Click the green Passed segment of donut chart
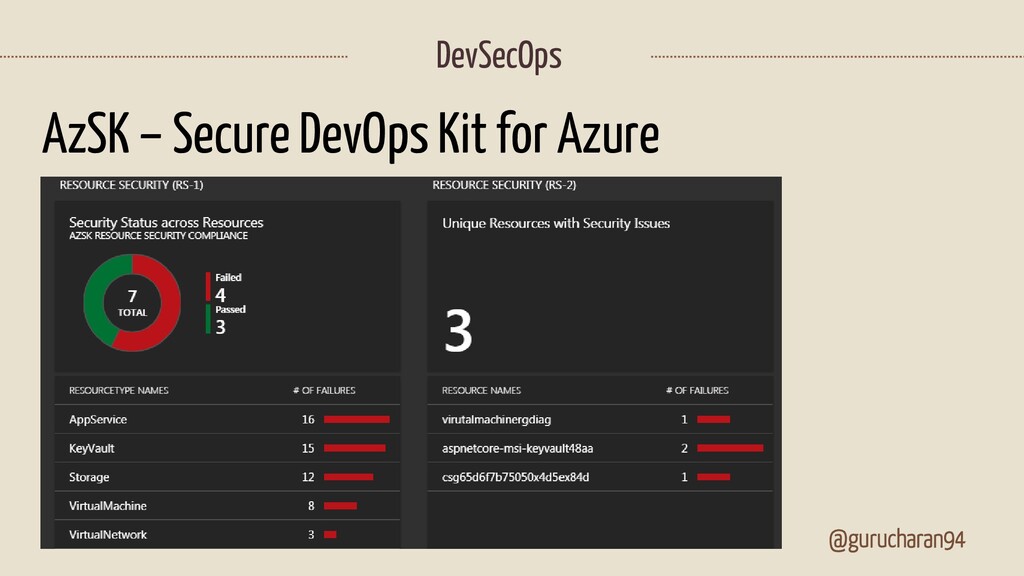The height and width of the screenshot is (576, 1024). pos(98,302)
